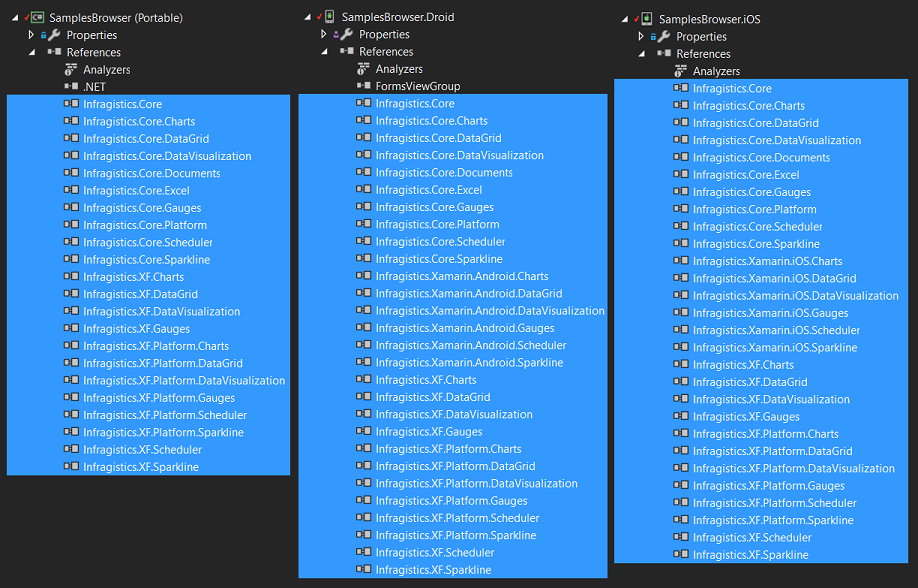918x588 pixels.
Task: Select Infragistics.Xamarin.iOS.DataGrid reference
Action: coord(774,279)
